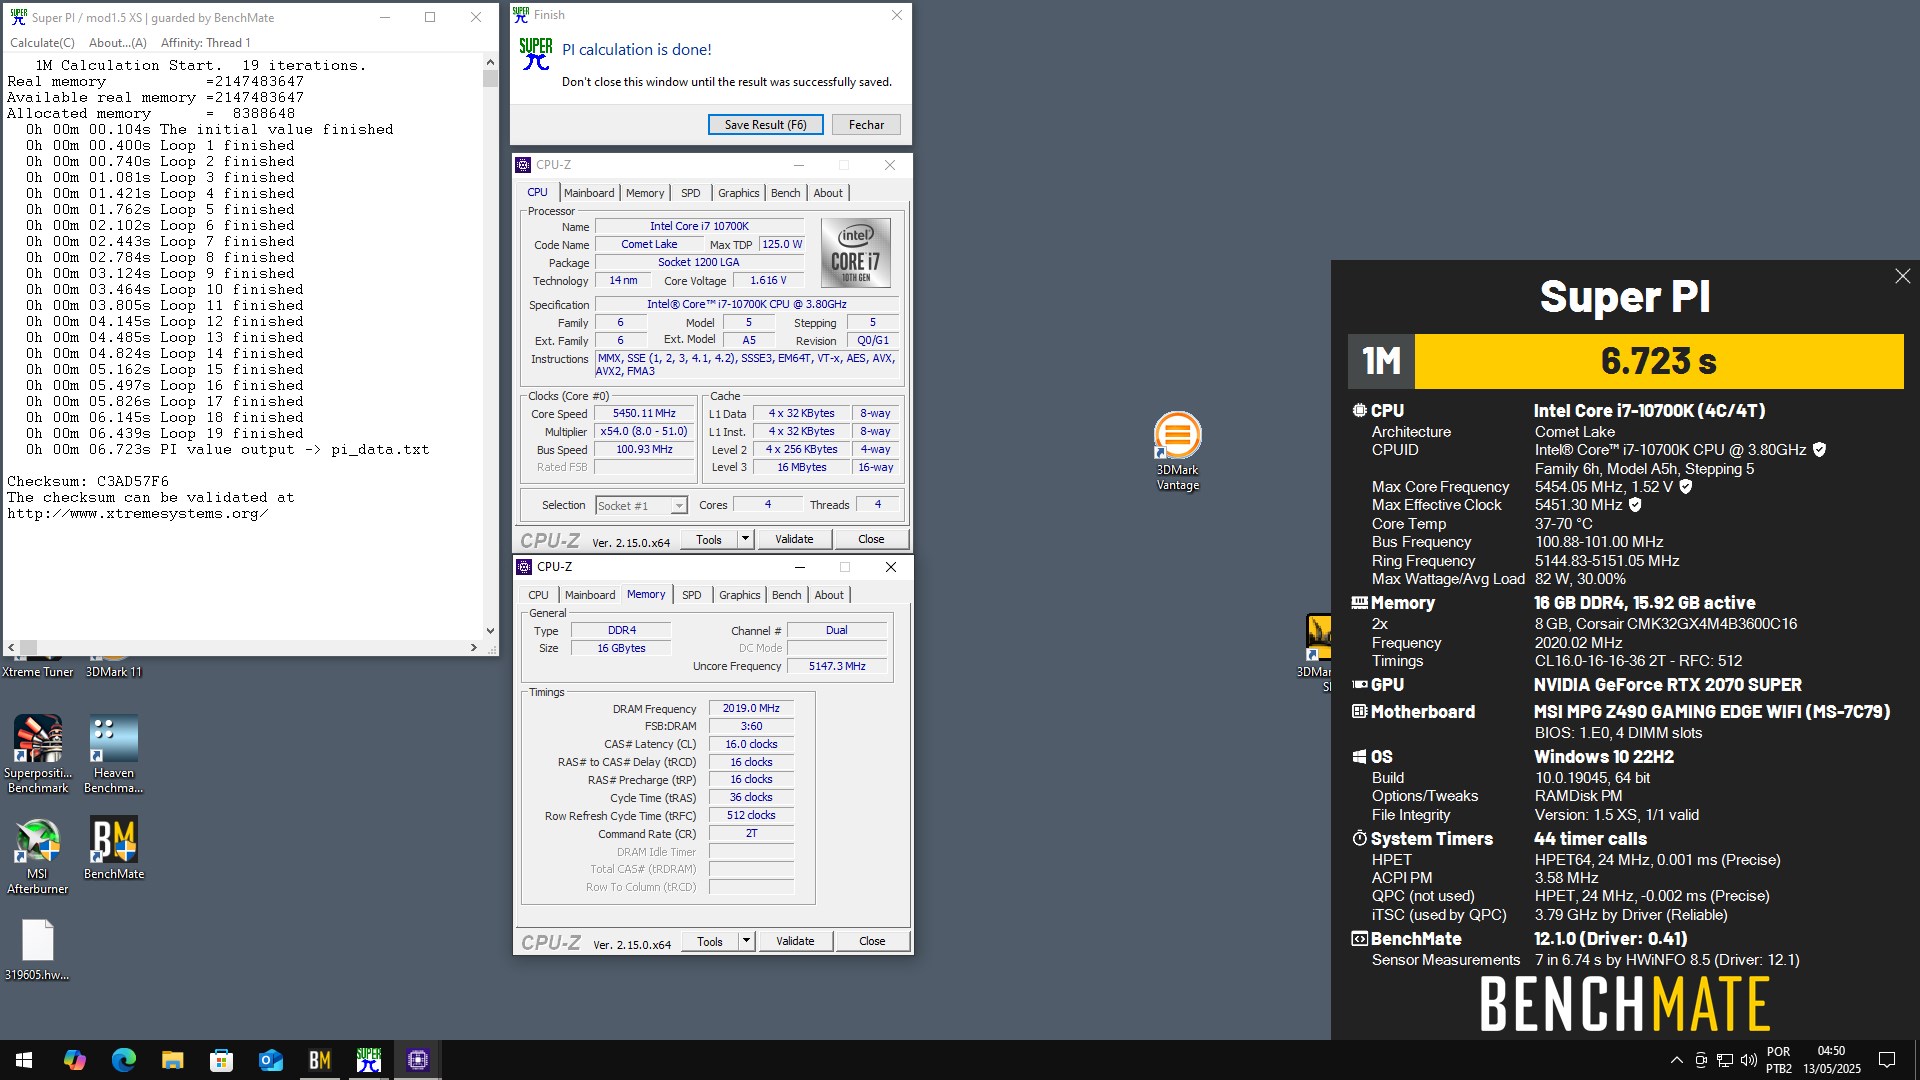
Task: Click Validate in lower CPU-Z window
Action: tap(795, 941)
